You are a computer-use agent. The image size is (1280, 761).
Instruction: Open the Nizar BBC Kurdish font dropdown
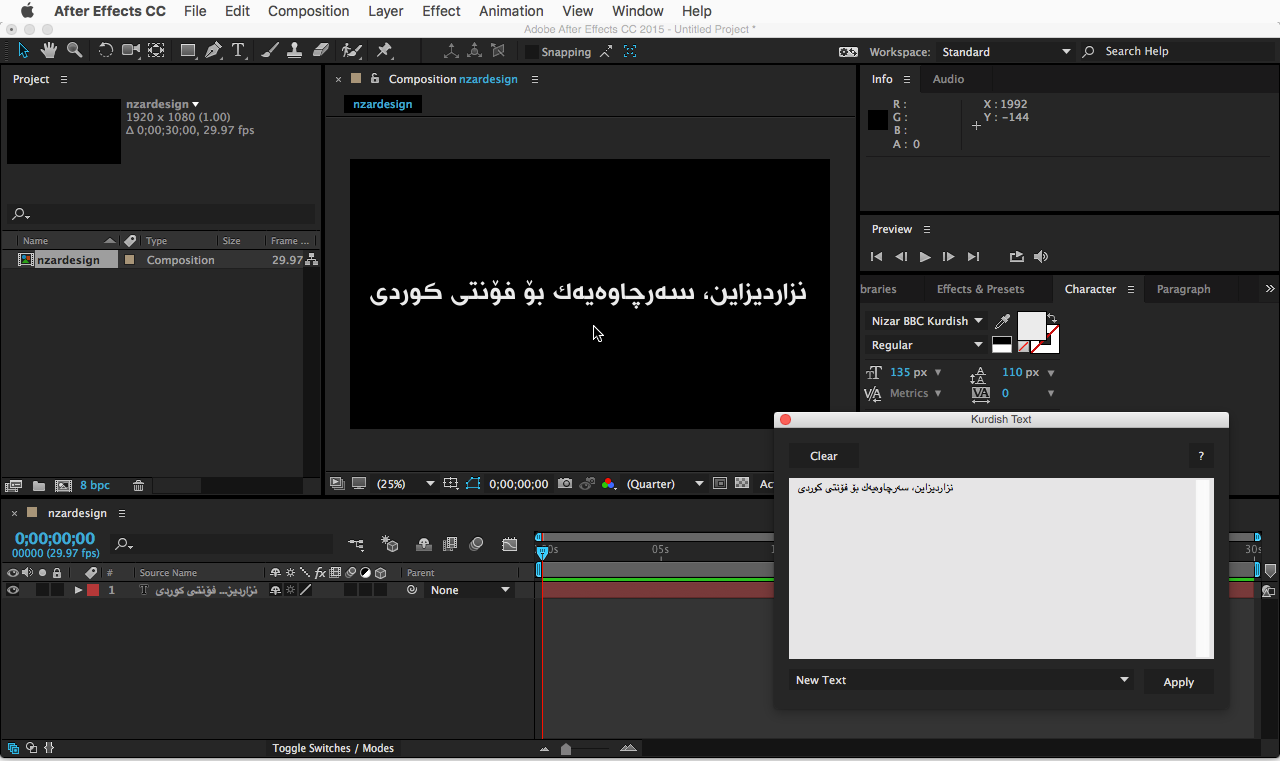tap(927, 321)
